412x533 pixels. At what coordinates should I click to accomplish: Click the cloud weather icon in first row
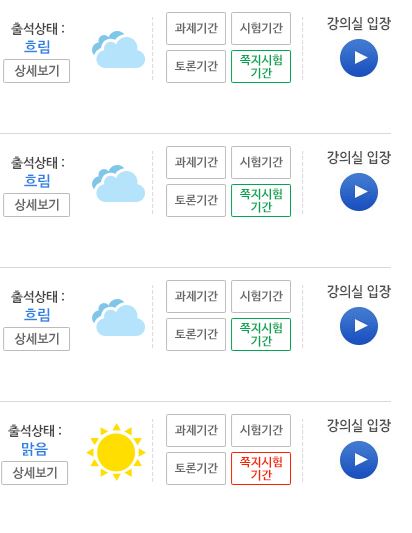click(118, 50)
